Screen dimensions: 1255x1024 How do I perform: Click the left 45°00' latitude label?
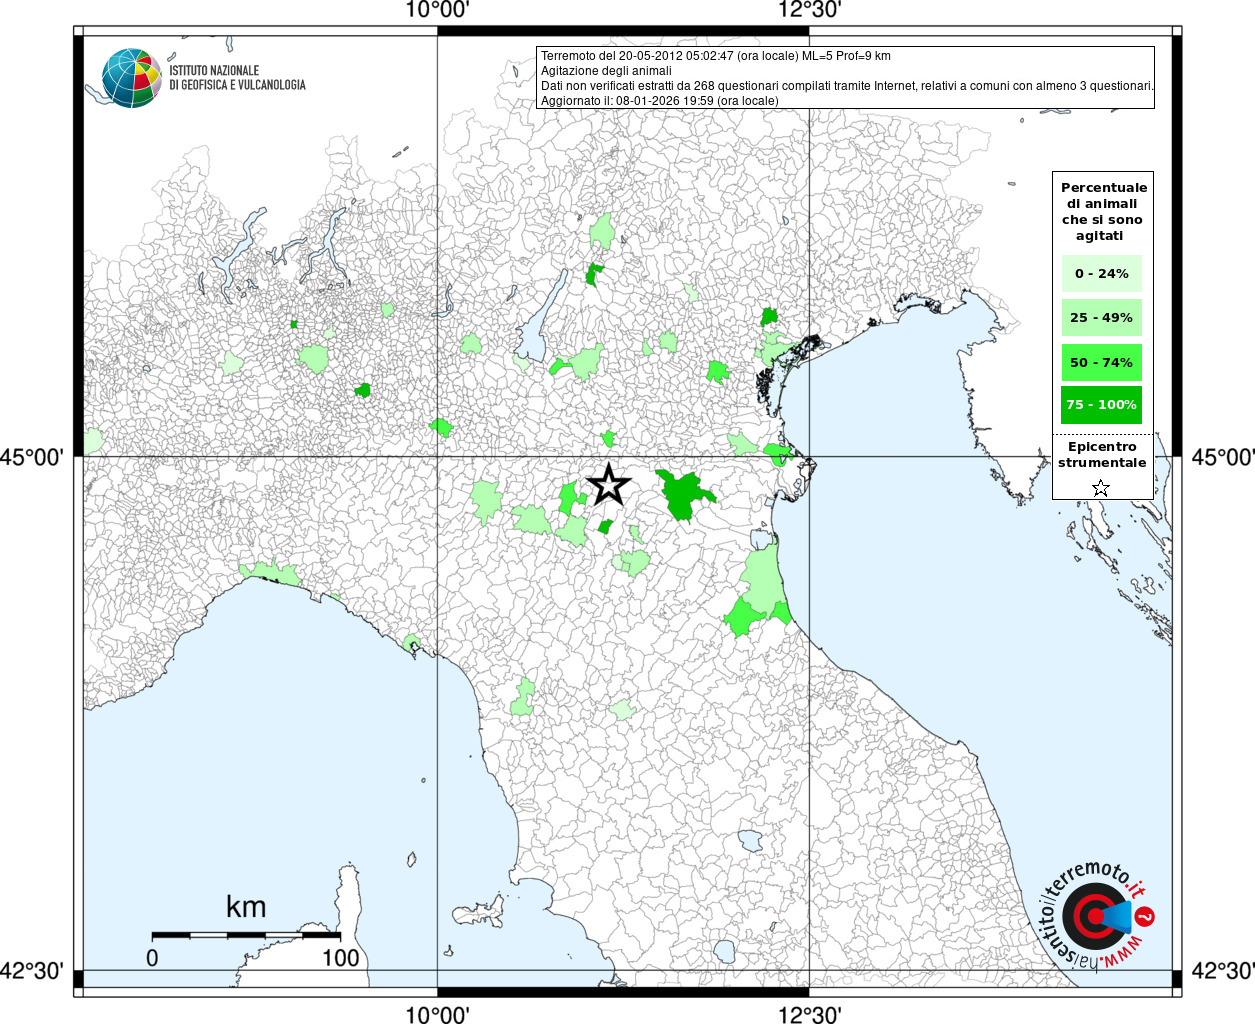(x=32, y=457)
